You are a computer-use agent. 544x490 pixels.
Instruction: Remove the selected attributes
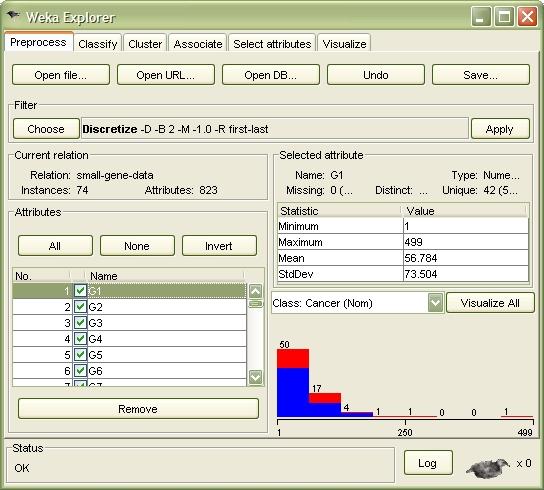pyautogui.click(x=138, y=408)
